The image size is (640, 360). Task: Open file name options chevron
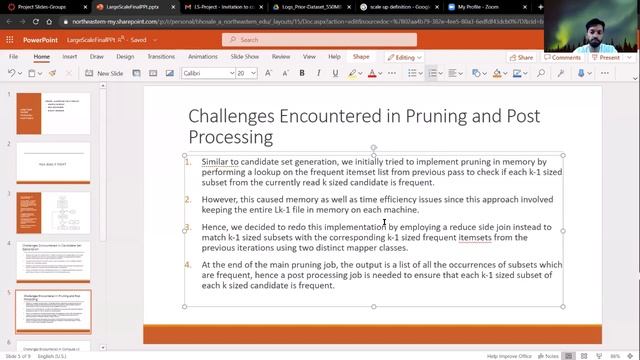[155, 40]
